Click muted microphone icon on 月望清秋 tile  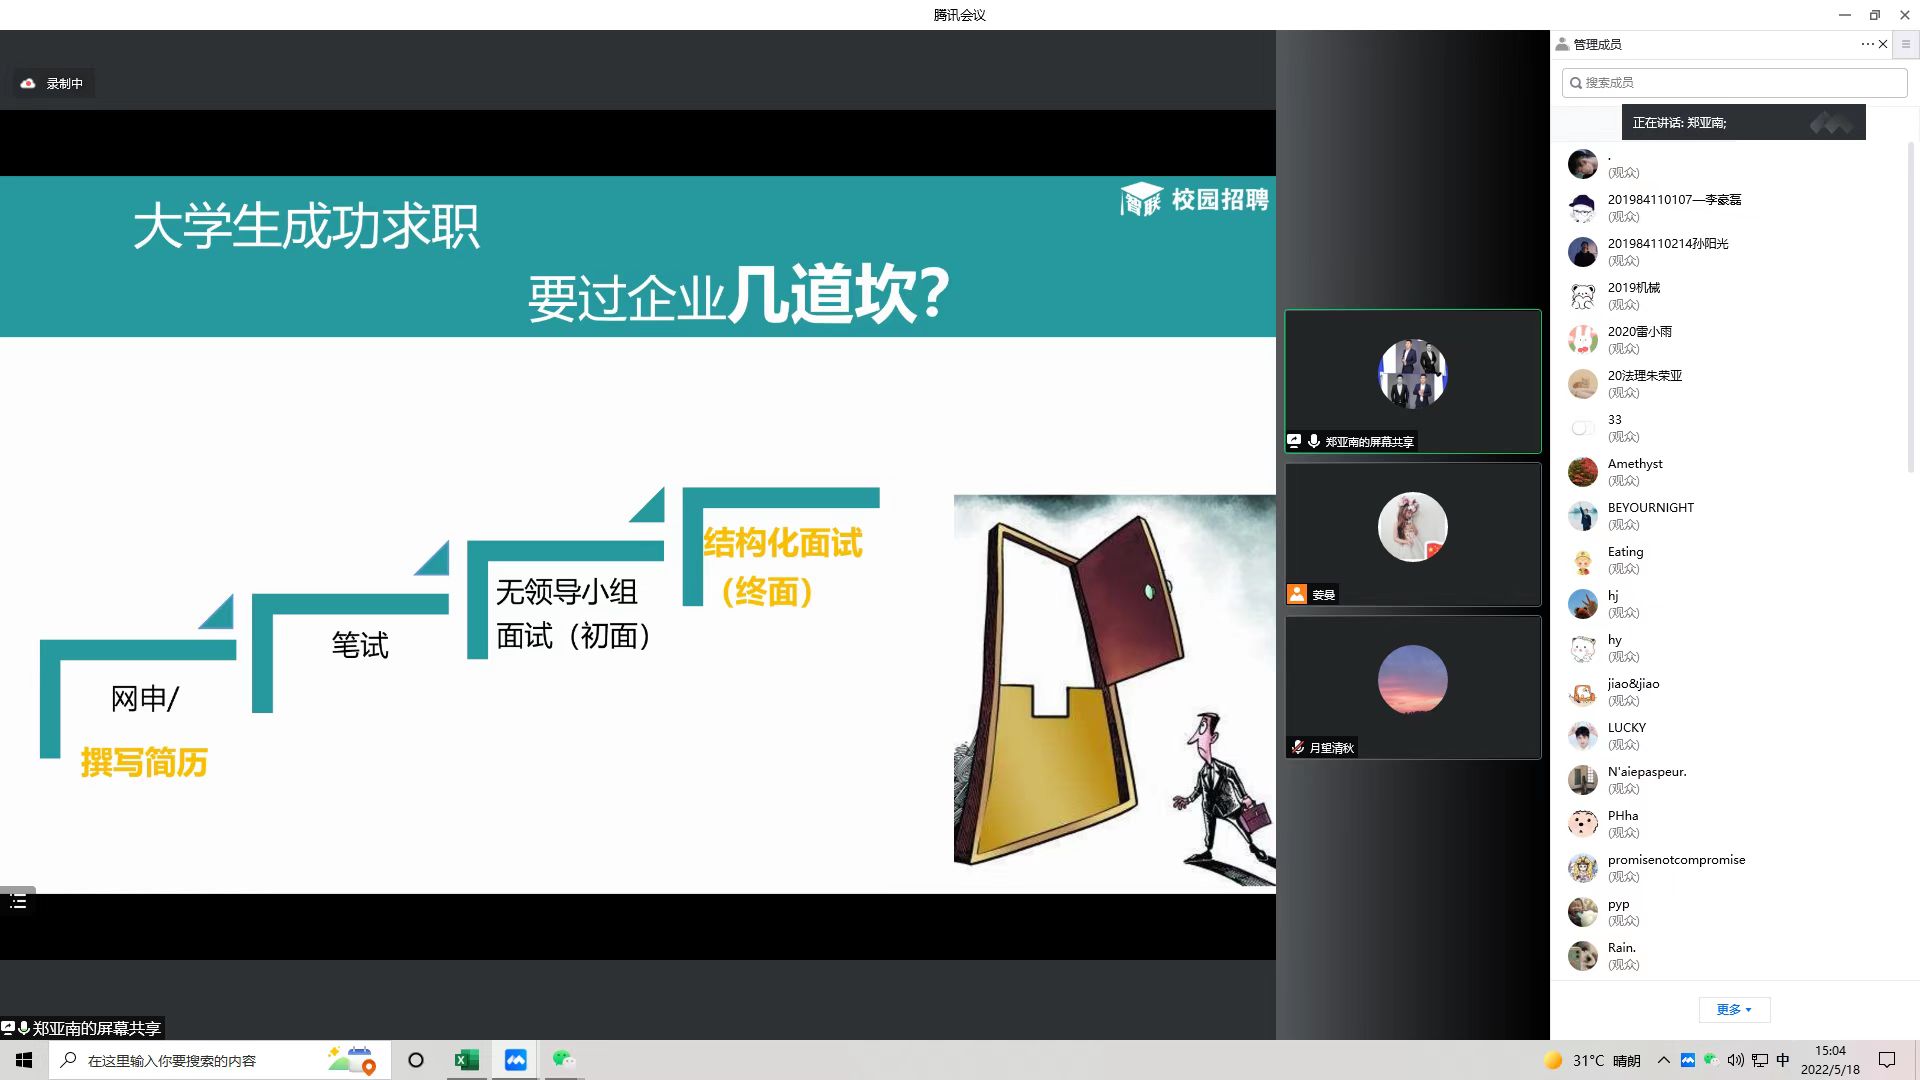(x=1297, y=747)
